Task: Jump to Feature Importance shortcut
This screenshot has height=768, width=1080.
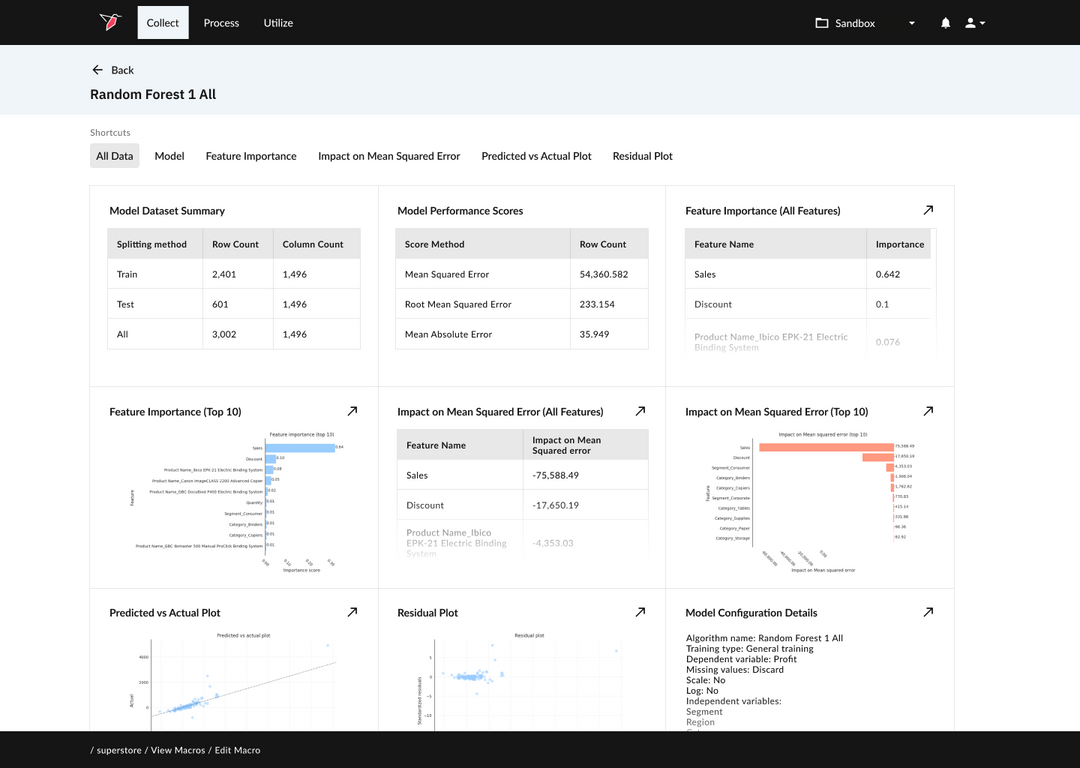Action: click(x=251, y=156)
